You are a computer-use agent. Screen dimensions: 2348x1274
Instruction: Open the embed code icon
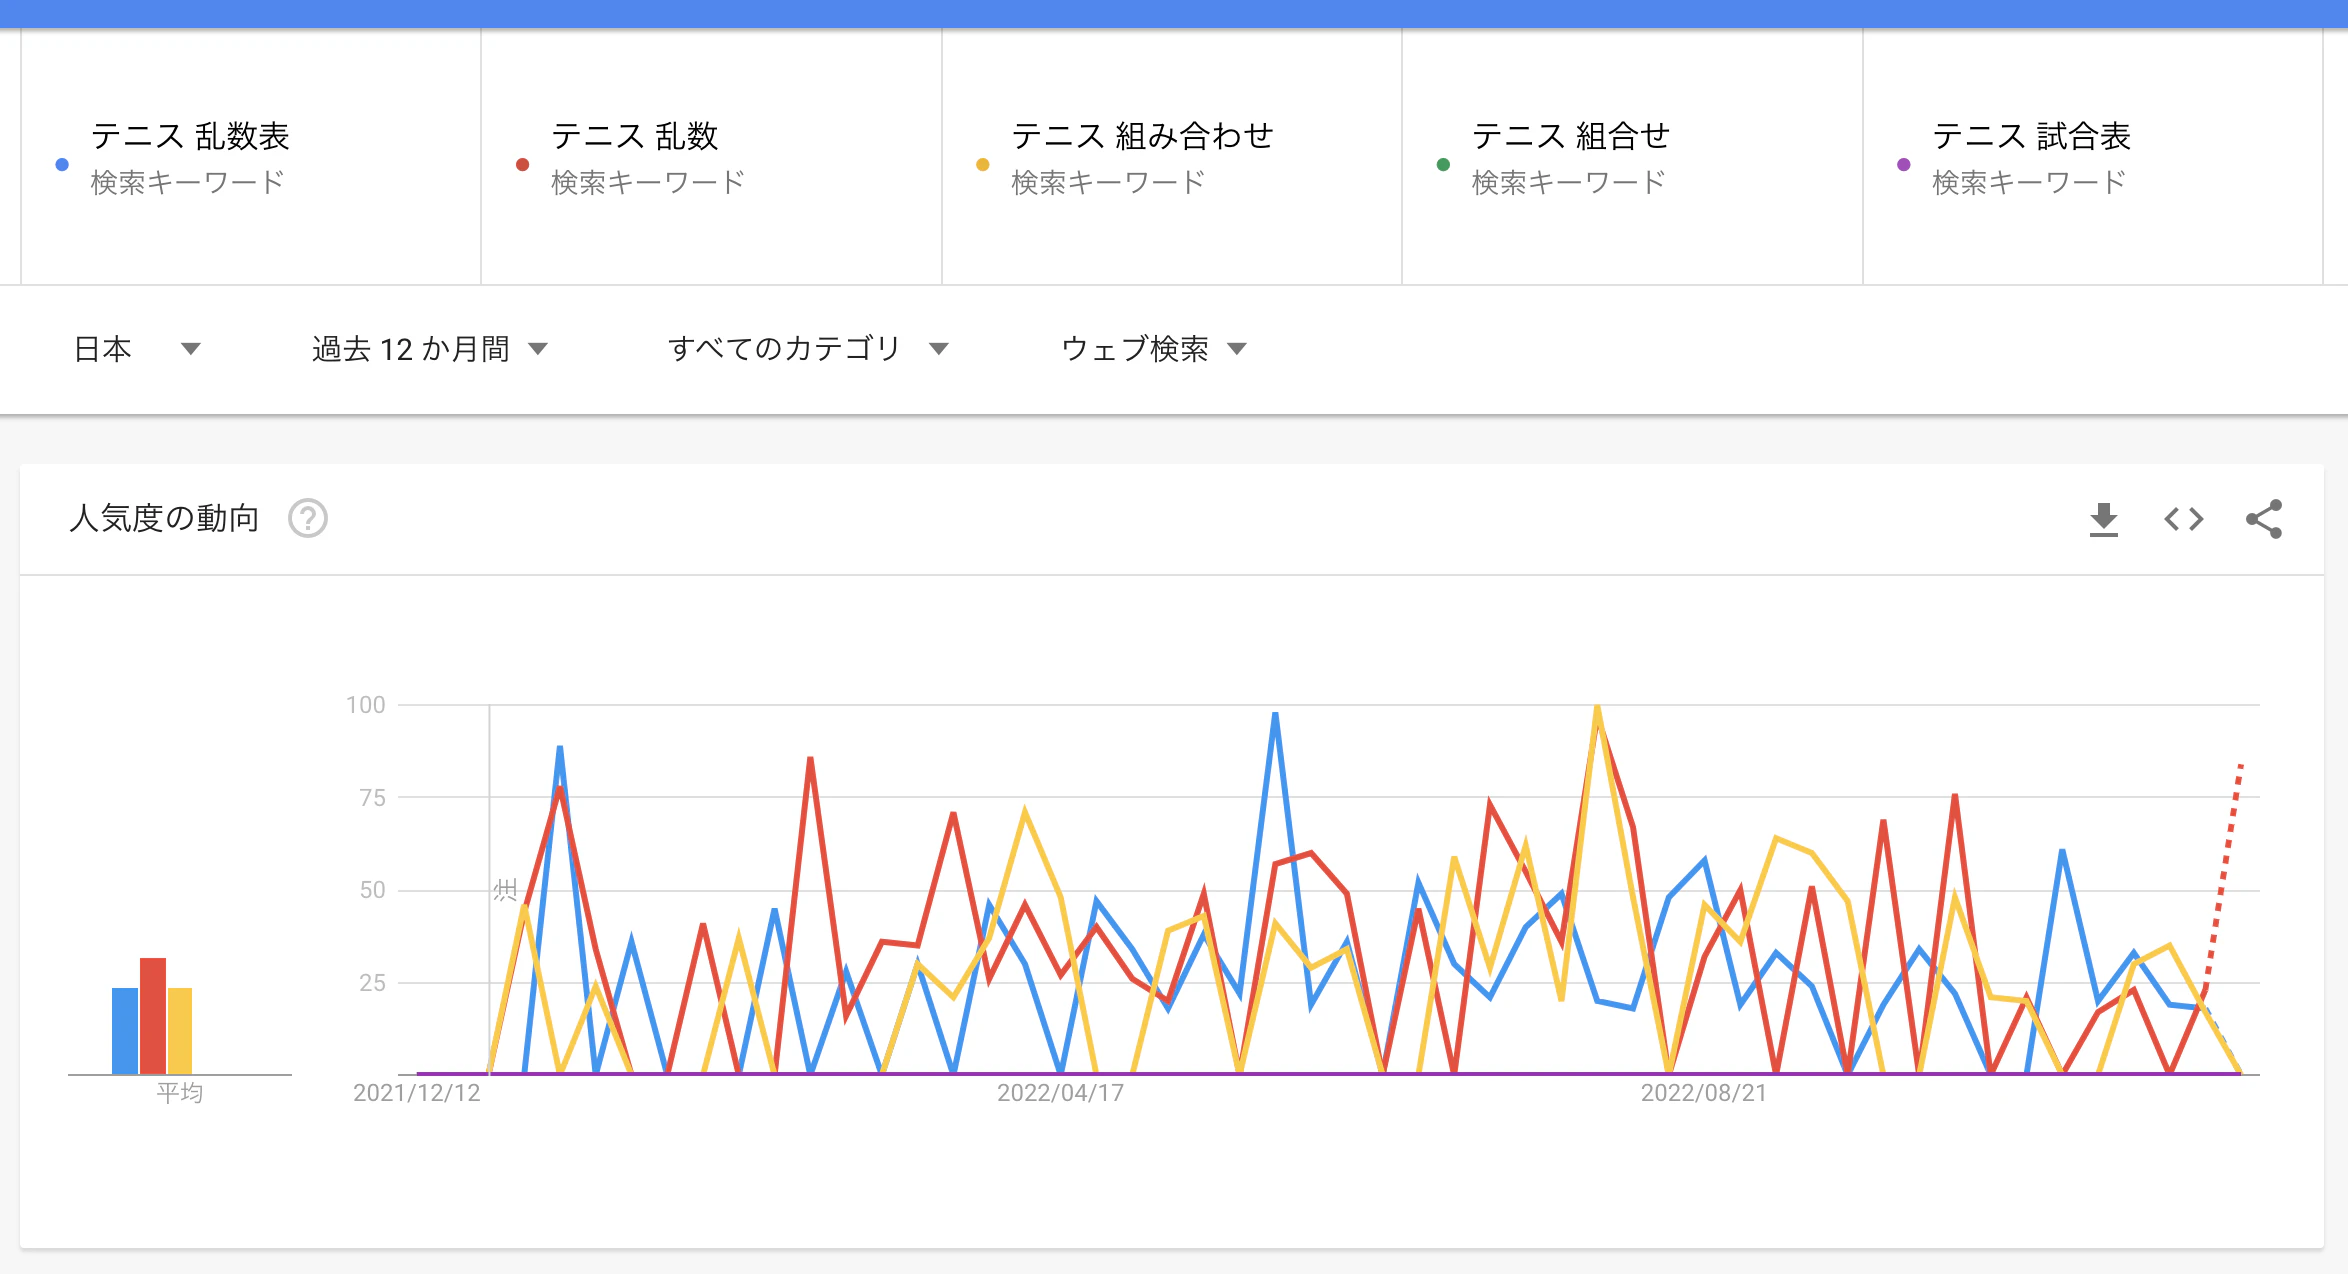pos(2183,519)
